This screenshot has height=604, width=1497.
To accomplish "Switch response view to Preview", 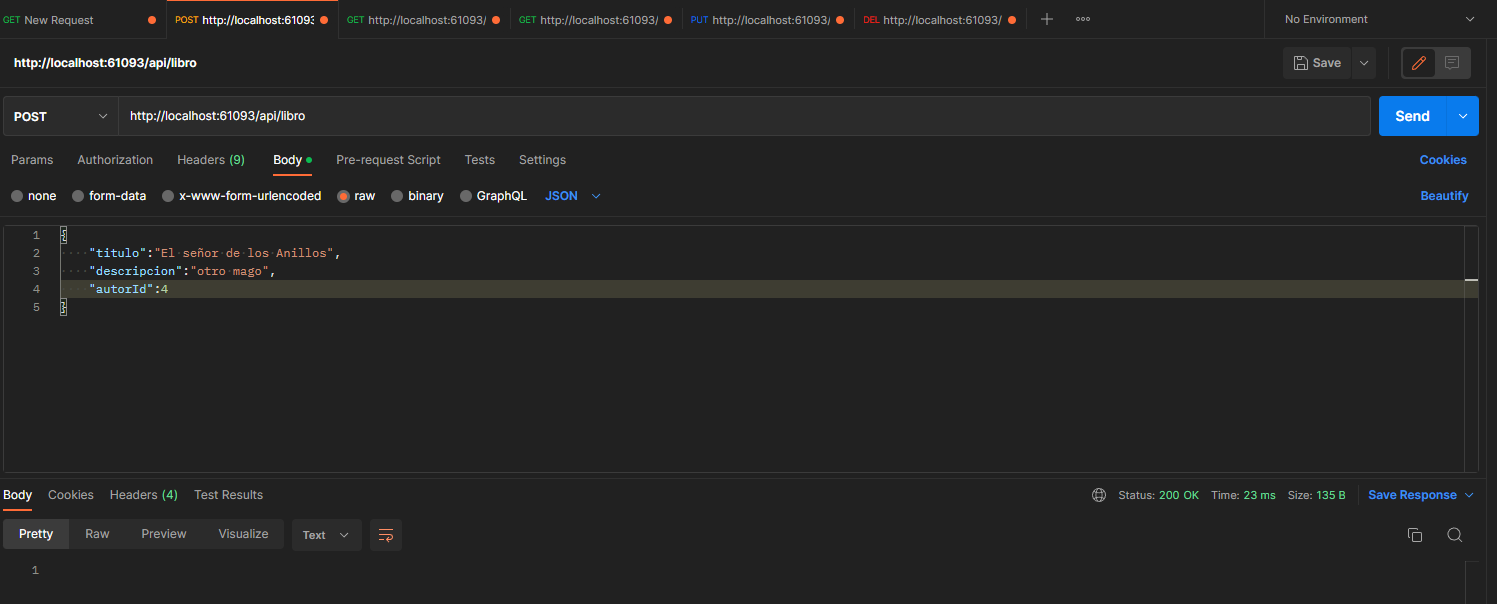I will click(x=164, y=534).
